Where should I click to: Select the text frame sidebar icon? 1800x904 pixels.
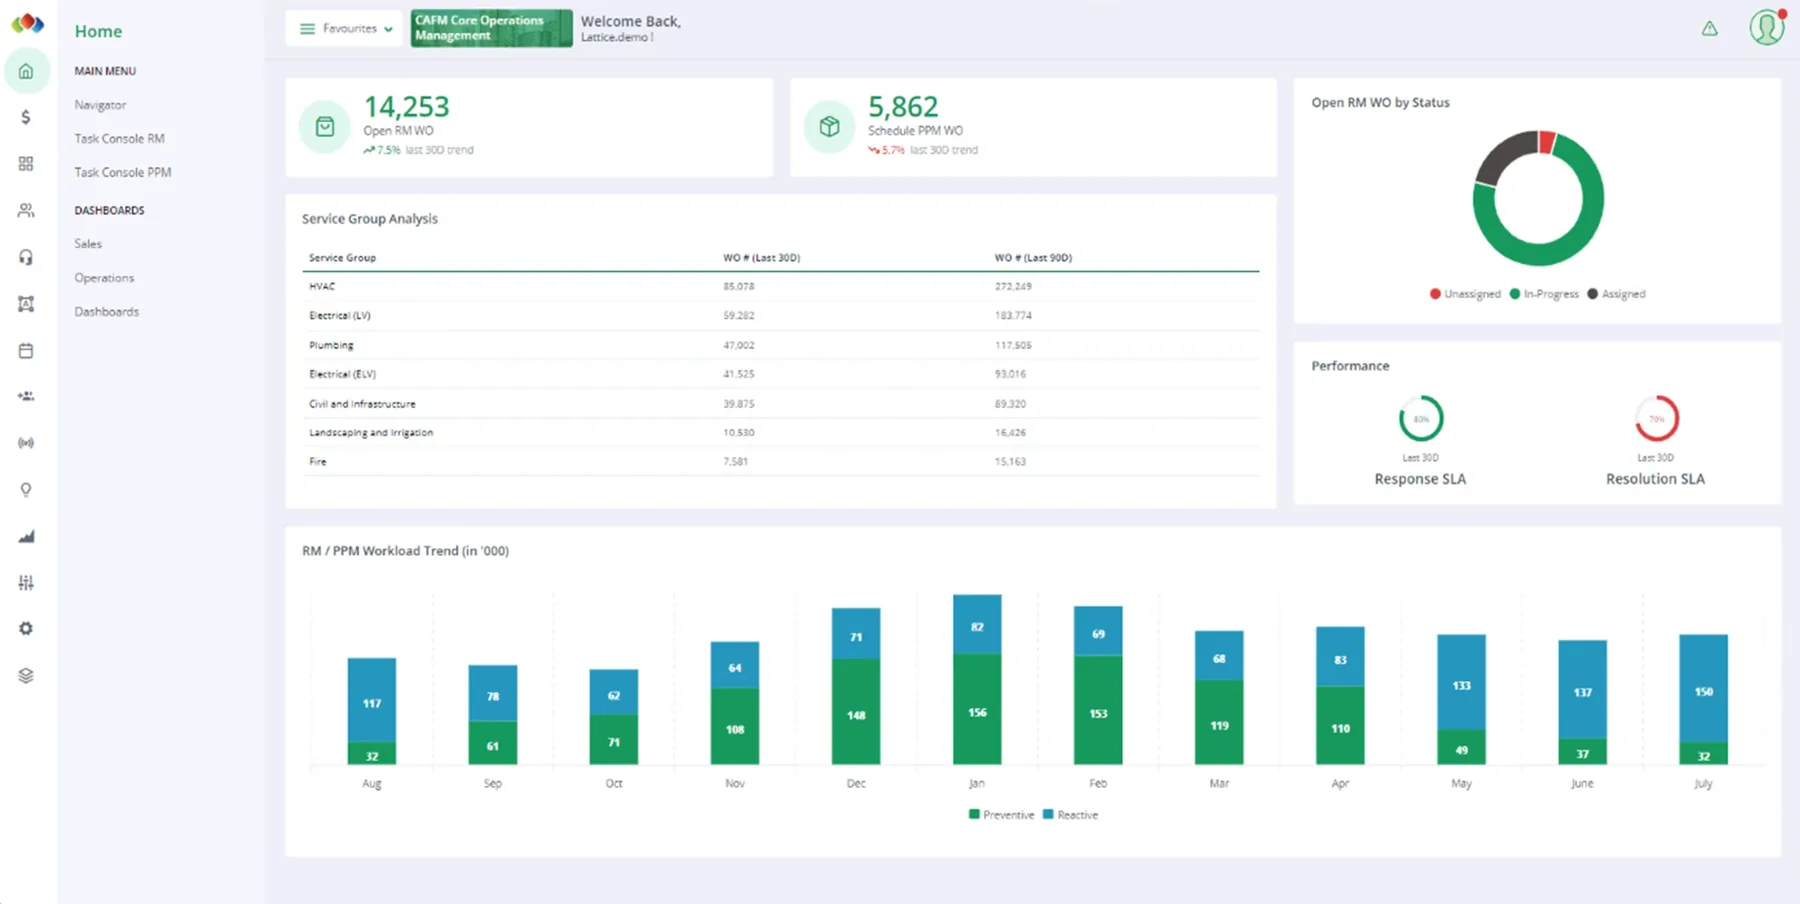point(26,304)
